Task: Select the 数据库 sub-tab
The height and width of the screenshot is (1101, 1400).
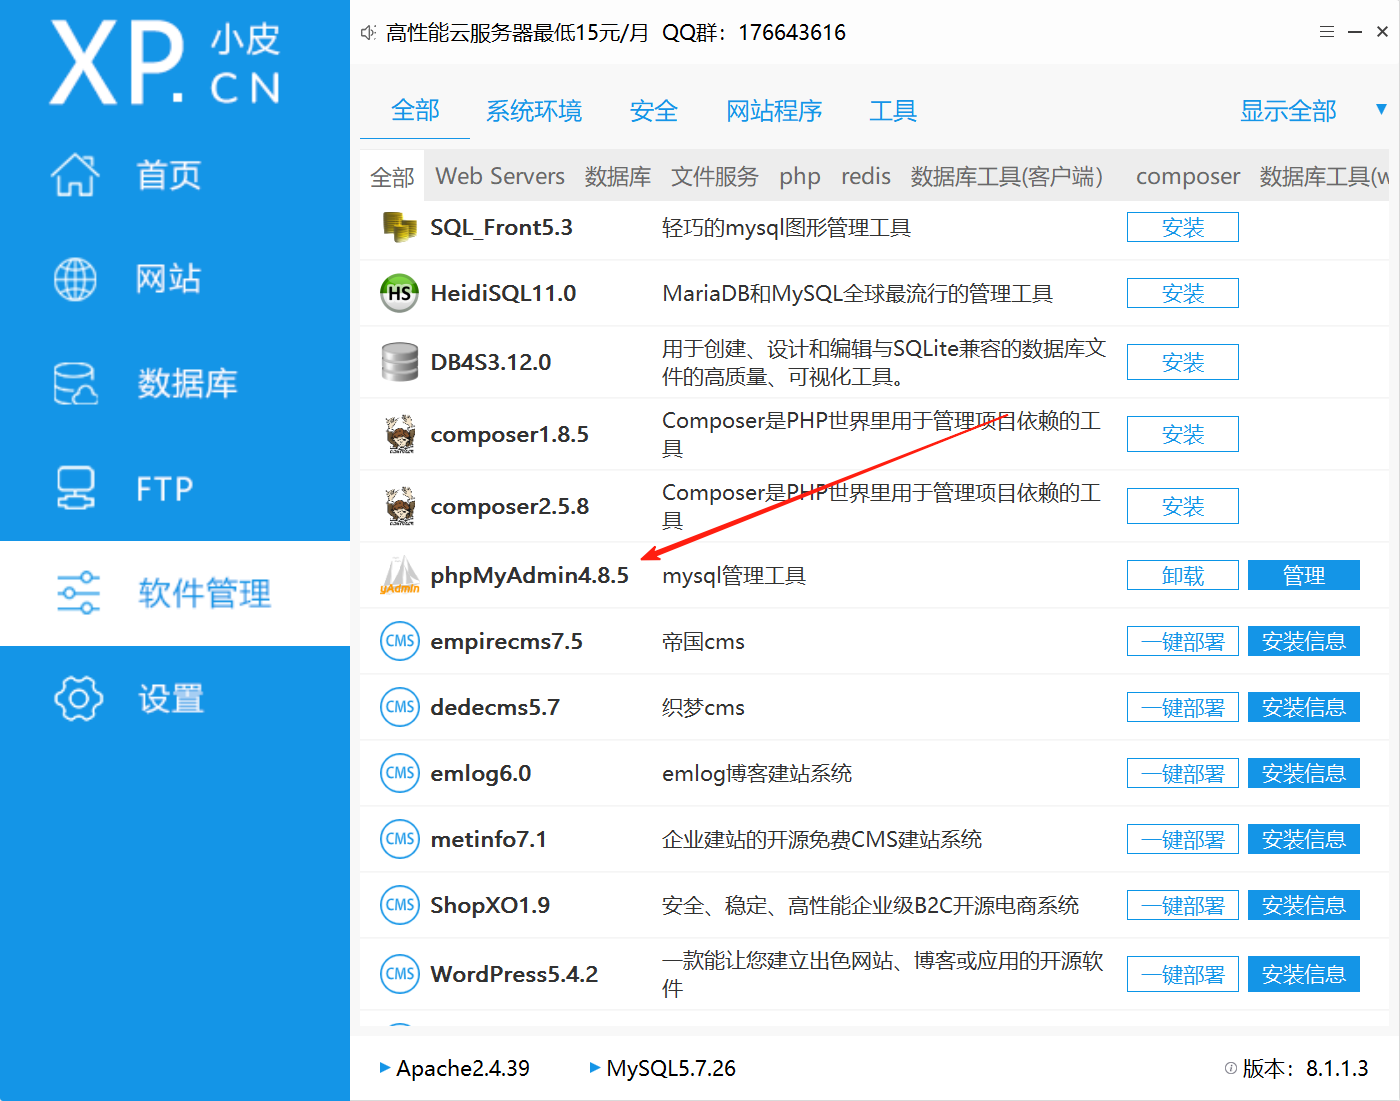Action: [618, 177]
